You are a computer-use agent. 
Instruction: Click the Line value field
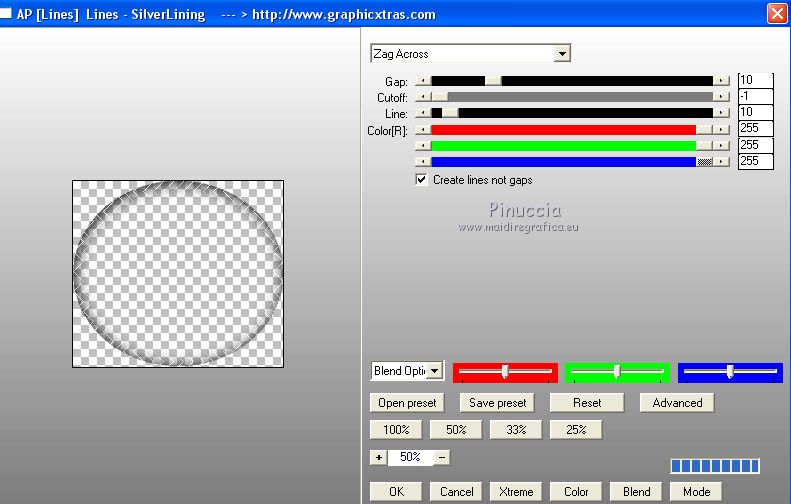755,113
